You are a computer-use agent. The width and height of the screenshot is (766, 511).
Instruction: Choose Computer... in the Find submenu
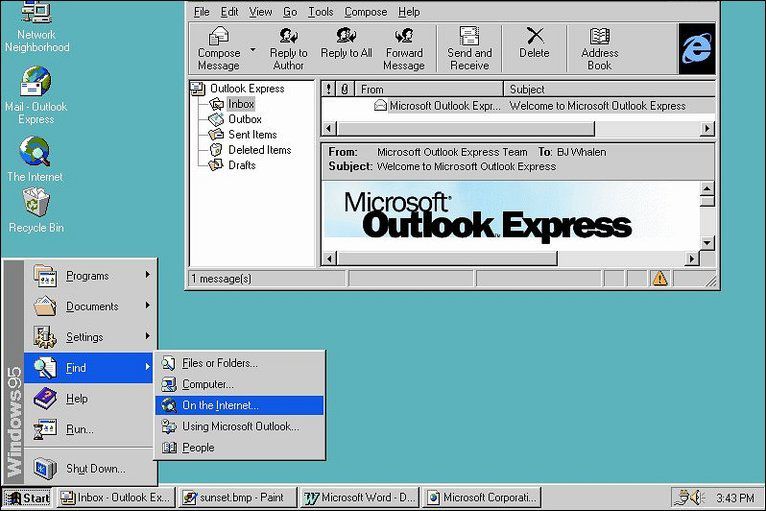point(239,384)
